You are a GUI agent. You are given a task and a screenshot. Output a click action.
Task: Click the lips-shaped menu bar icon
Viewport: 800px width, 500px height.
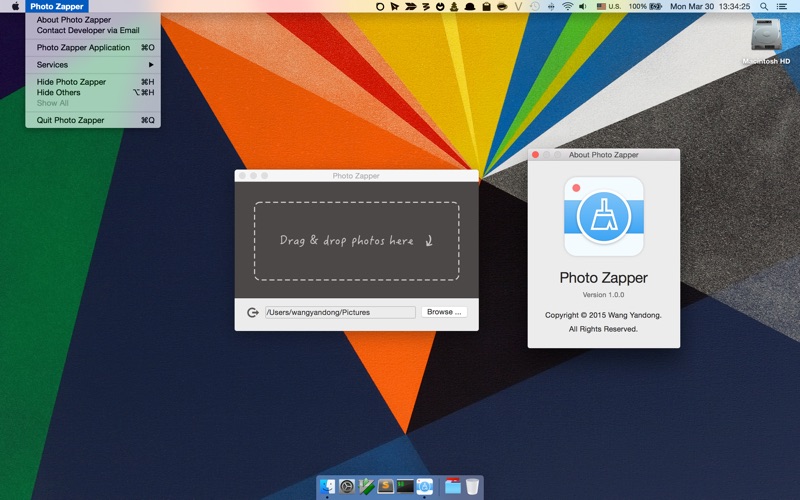tap(502, 6)
